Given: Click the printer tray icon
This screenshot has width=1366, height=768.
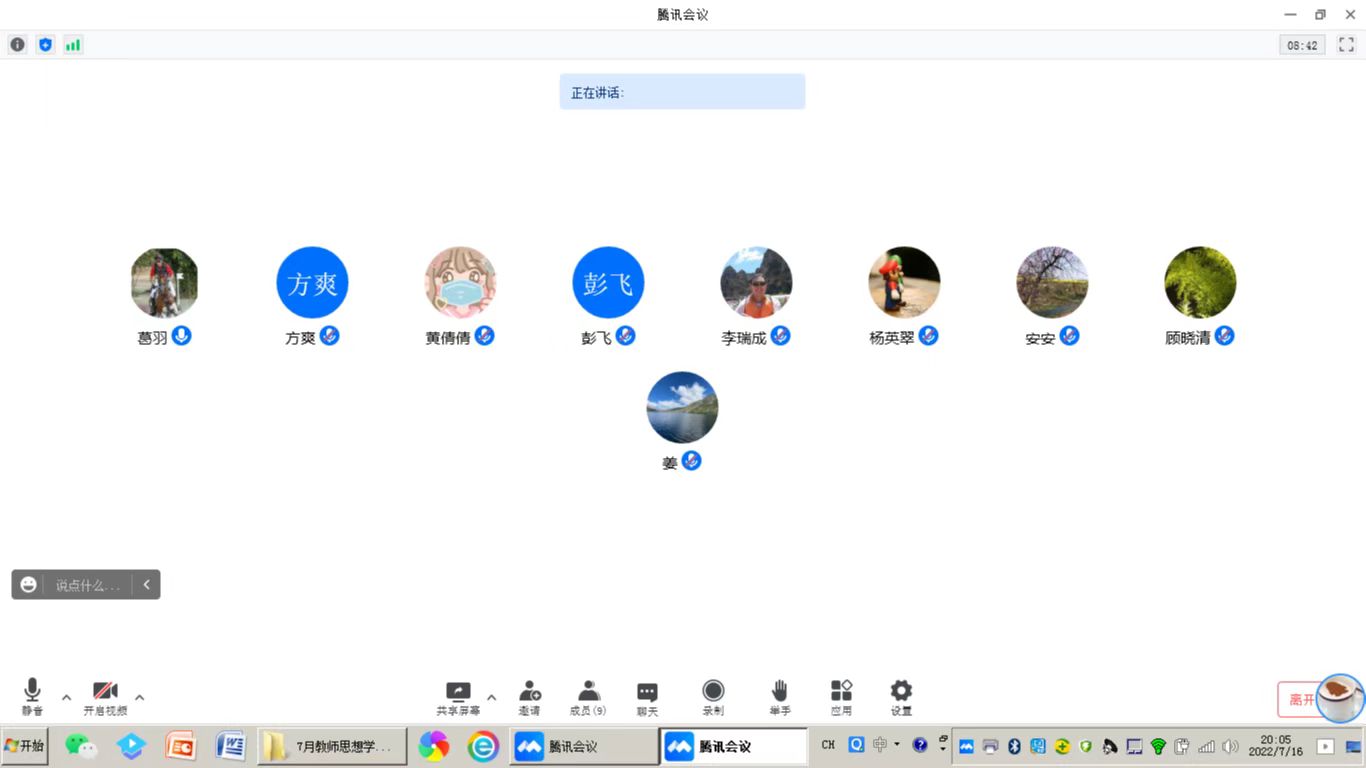Looking at the screenshot, I should [x=990, y=746].
